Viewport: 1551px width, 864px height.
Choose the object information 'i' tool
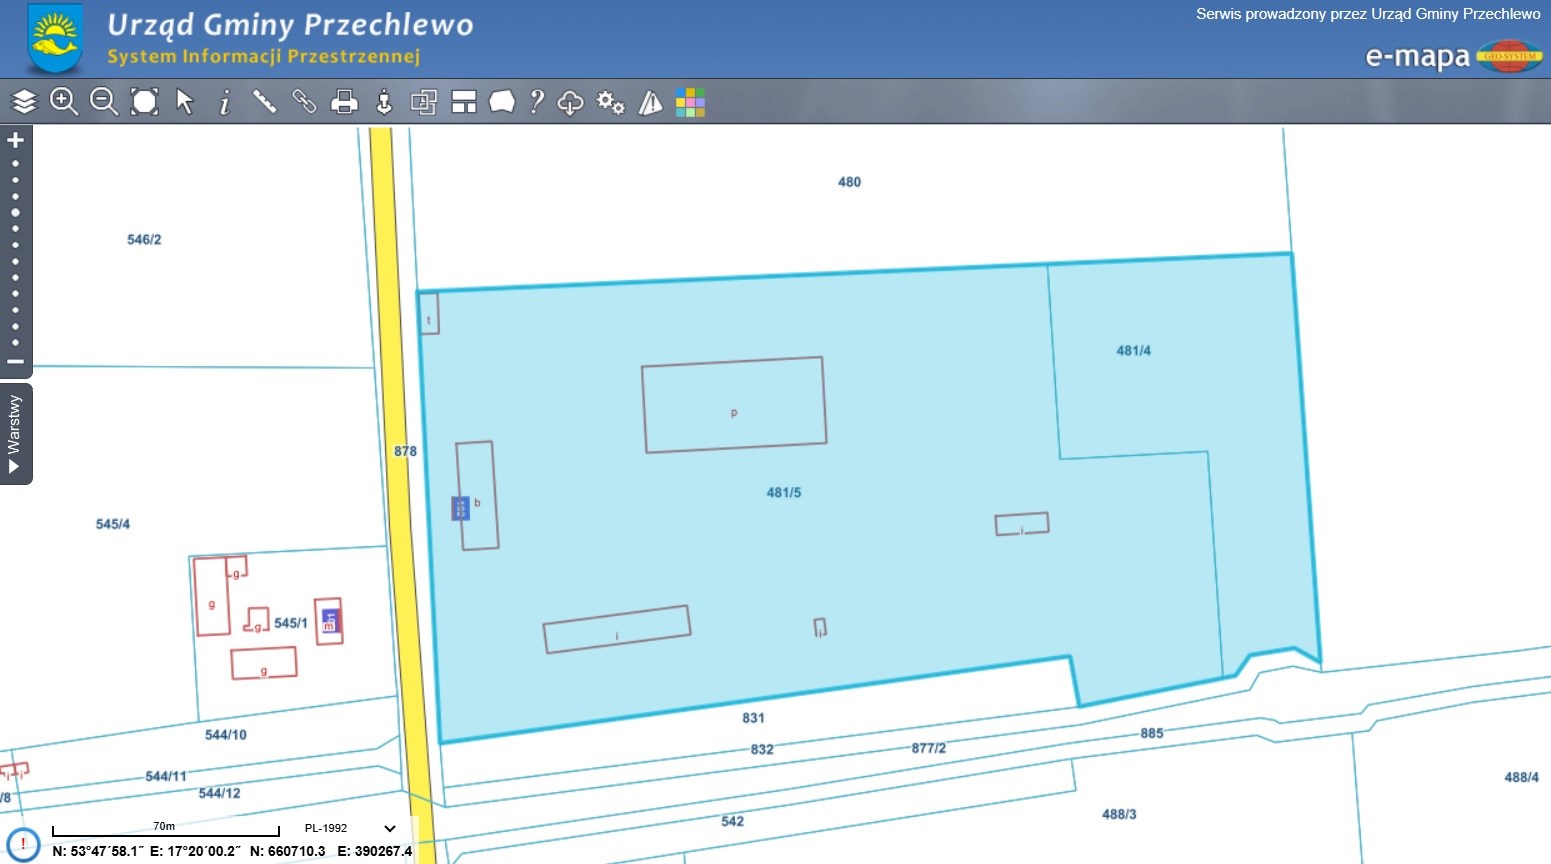point(225,102)
